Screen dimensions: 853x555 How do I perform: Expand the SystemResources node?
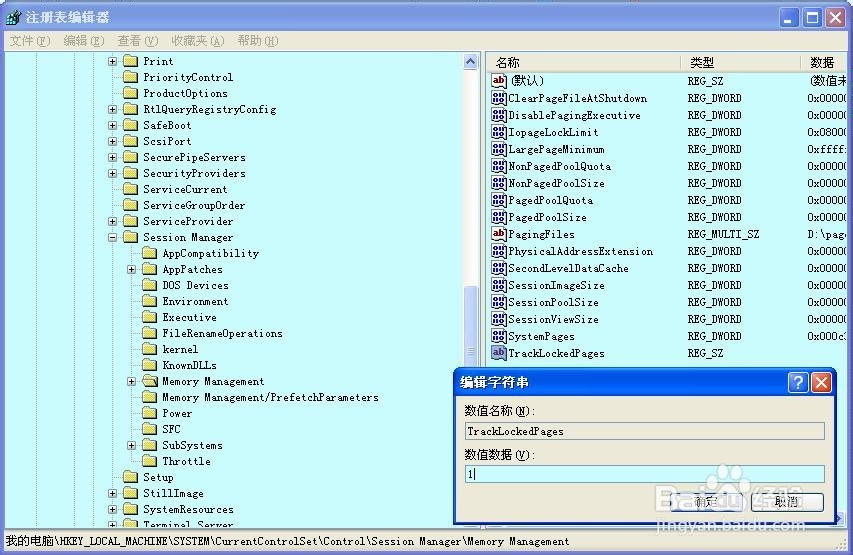tap(113, 509)
